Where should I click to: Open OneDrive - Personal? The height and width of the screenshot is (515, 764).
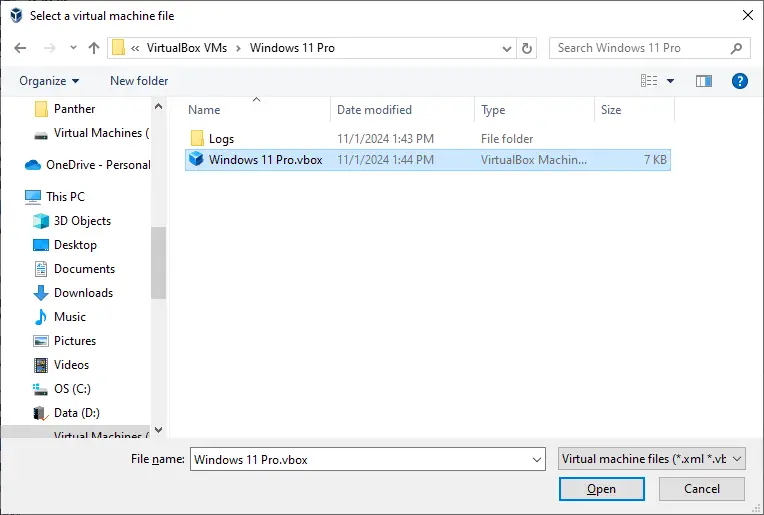[88, 165]
